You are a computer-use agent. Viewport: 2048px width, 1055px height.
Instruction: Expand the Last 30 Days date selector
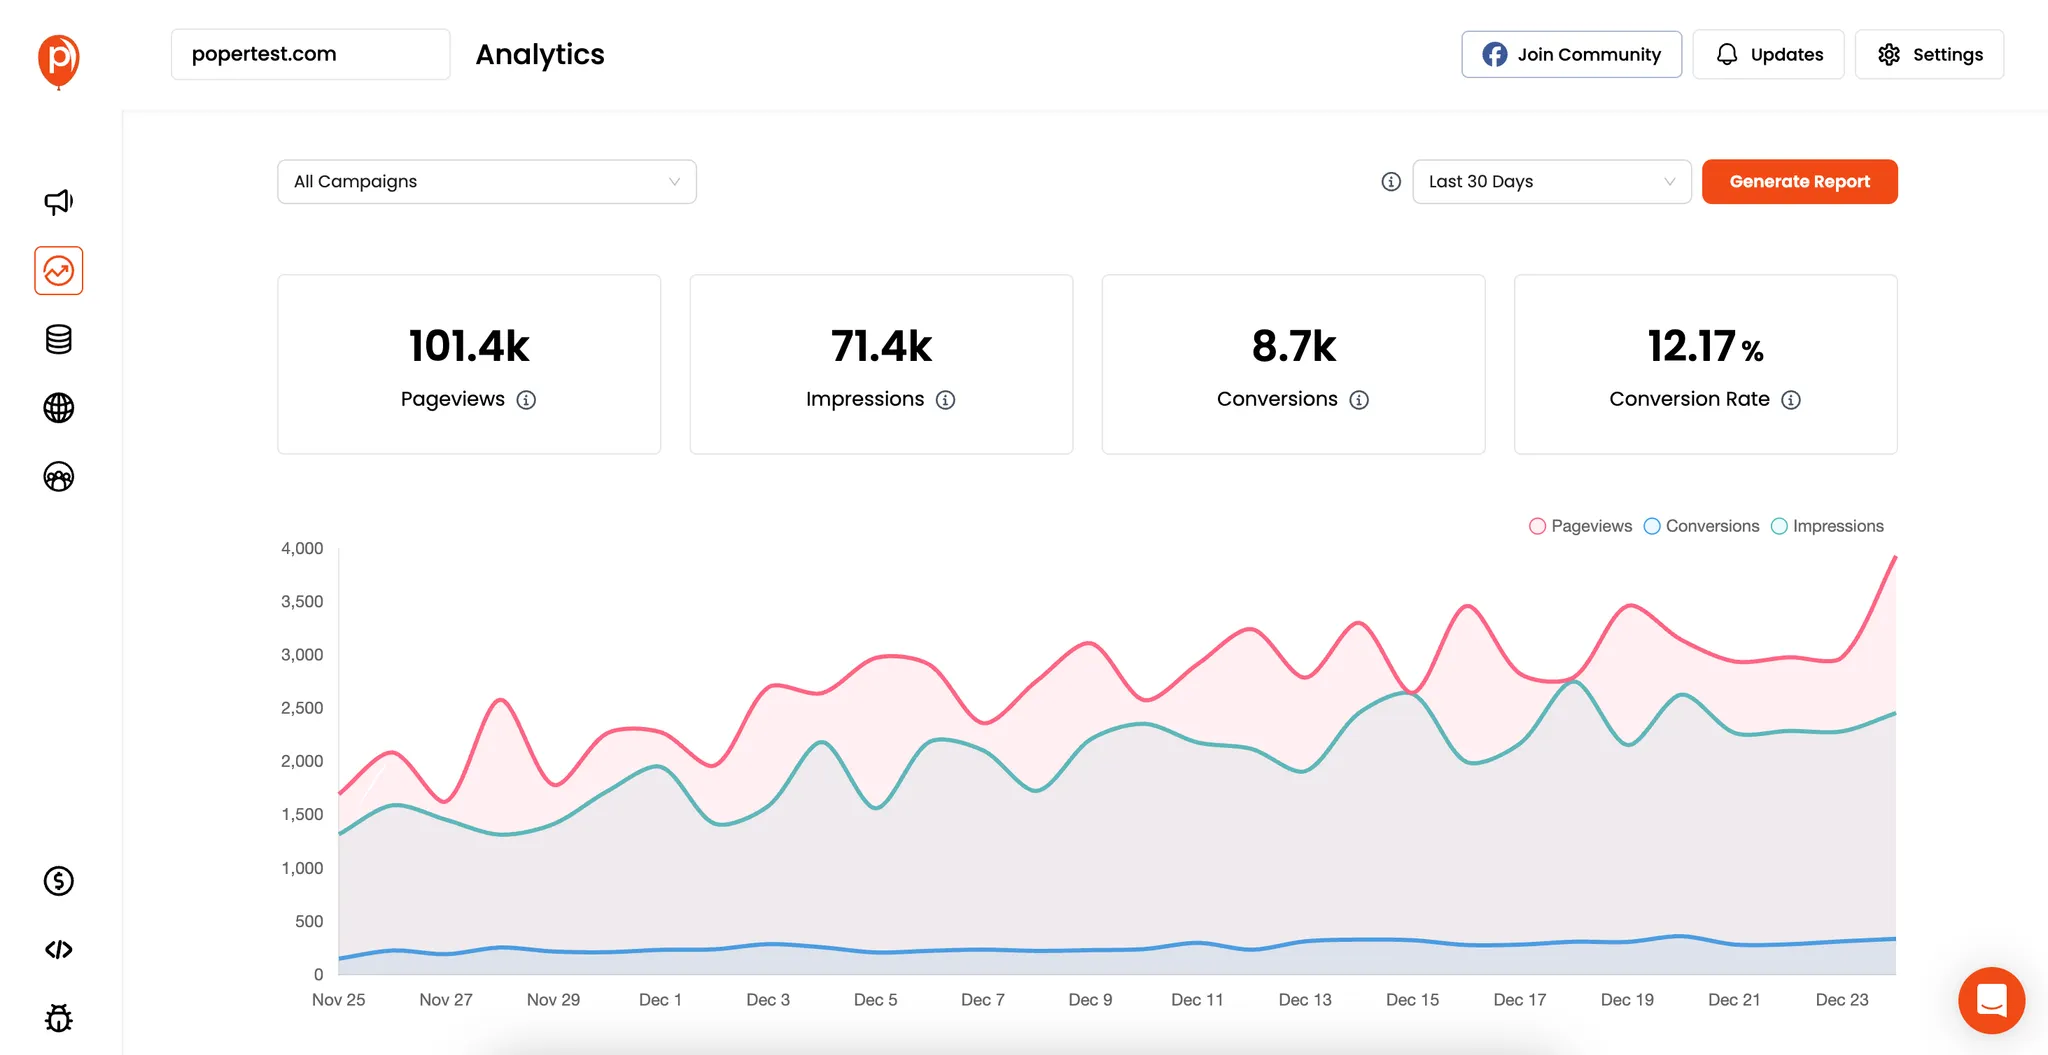coord(1551,181)
